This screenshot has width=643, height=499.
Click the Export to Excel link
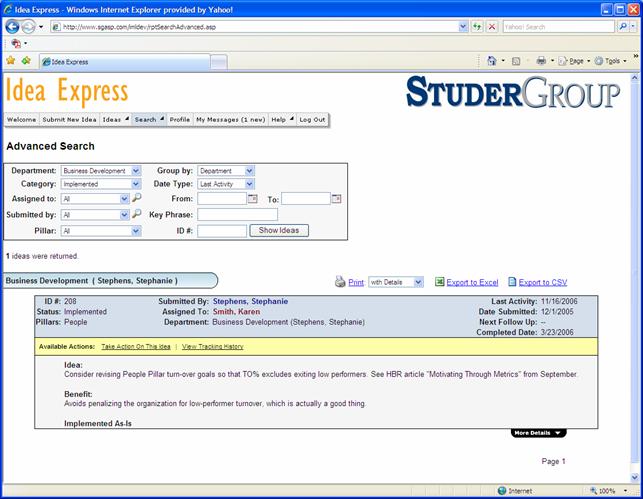tap(472, 282)
